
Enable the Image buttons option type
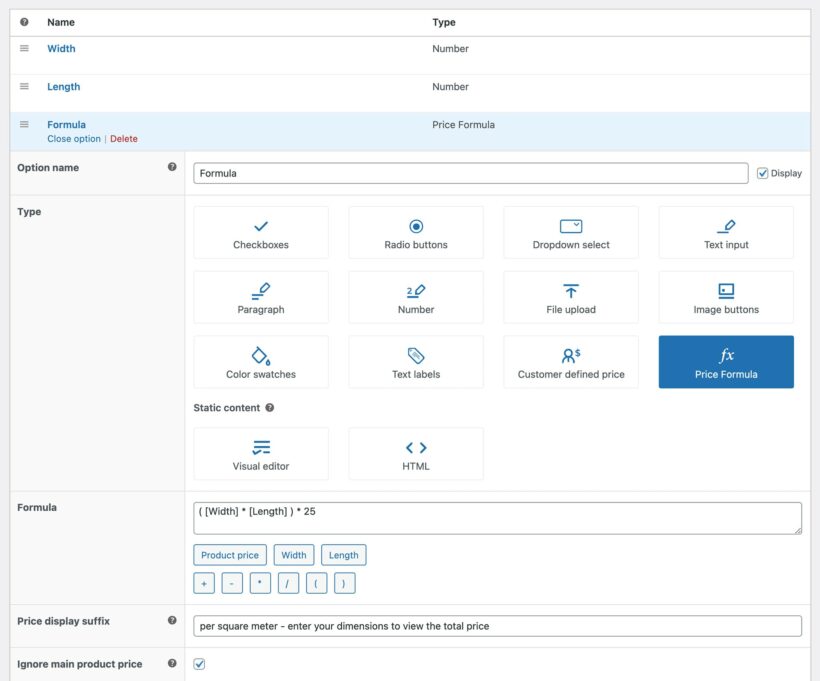click(x=726, y=296)
